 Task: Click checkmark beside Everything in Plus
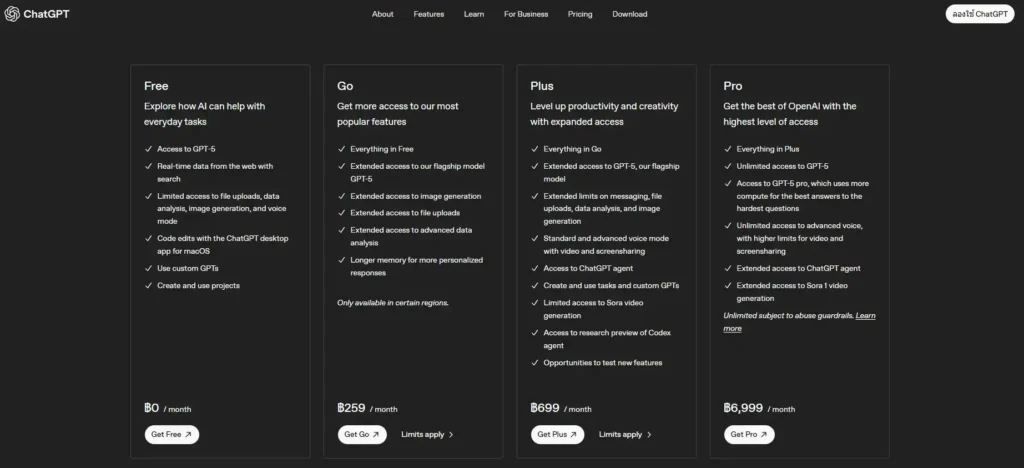tap(728, 149)
